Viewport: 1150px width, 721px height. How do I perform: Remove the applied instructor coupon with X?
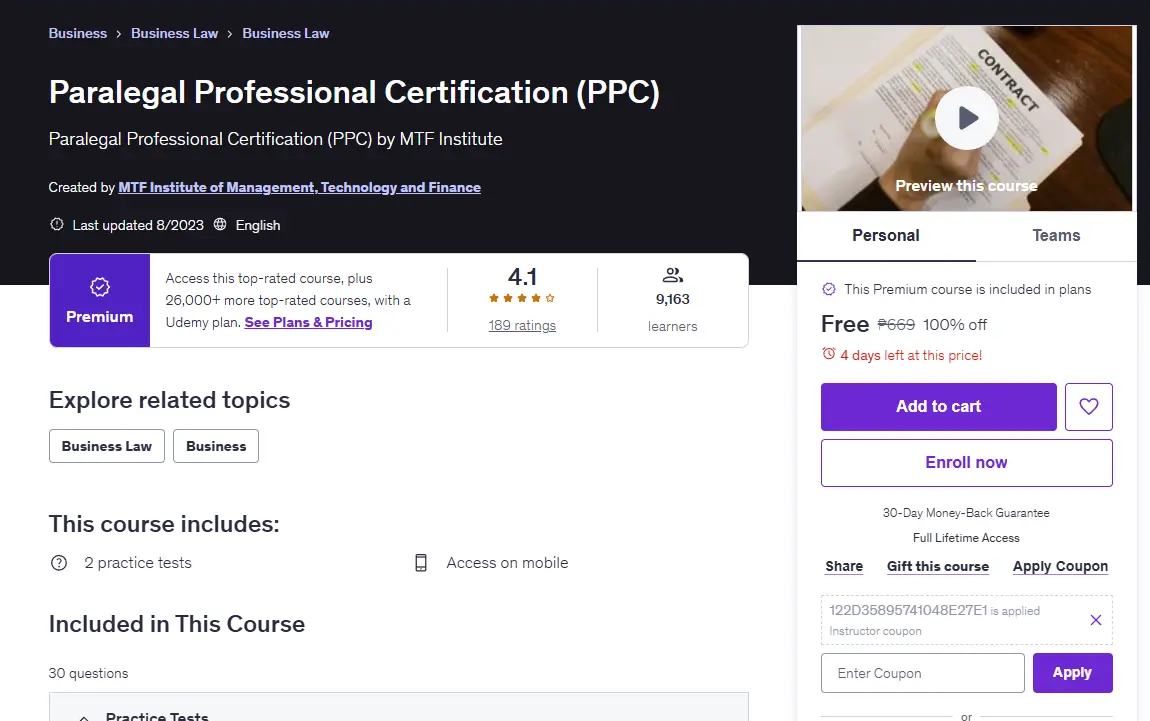tap(1096, 620)
